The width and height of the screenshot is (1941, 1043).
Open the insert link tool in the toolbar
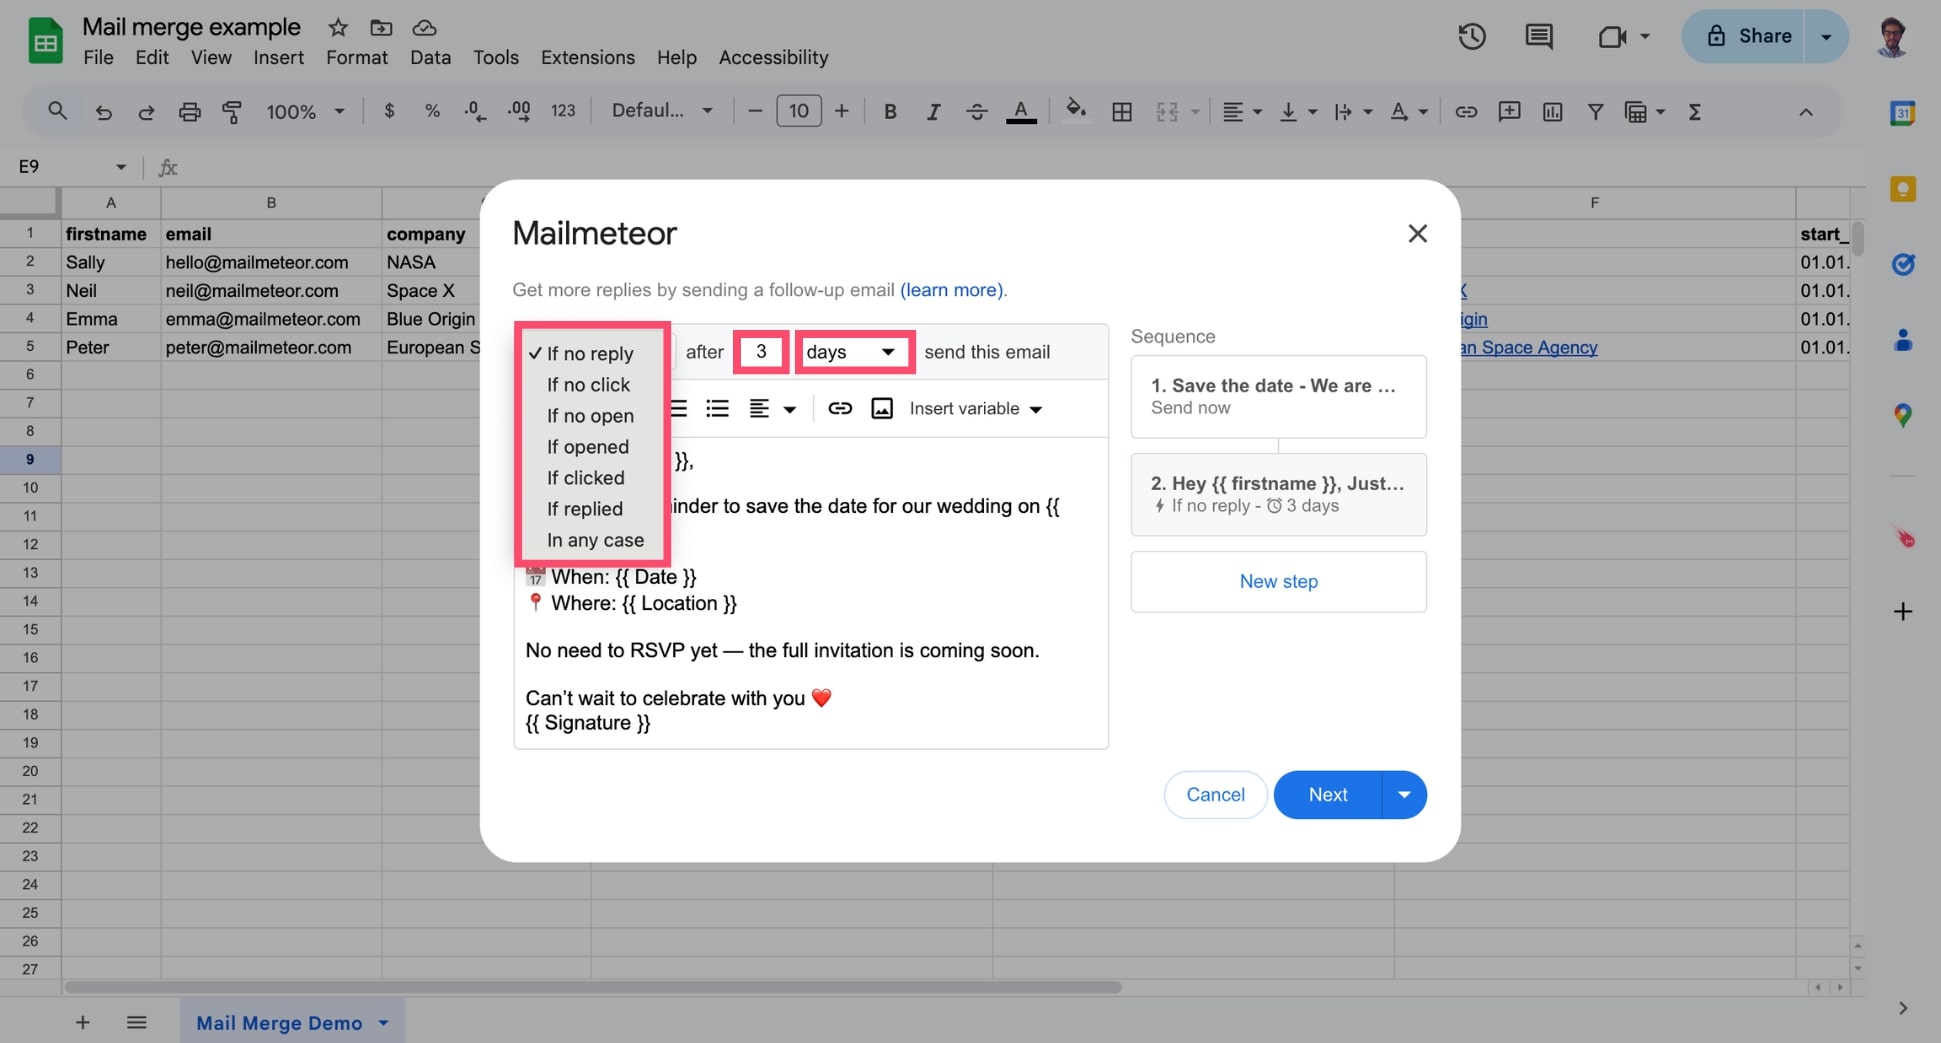[1466, 111]
